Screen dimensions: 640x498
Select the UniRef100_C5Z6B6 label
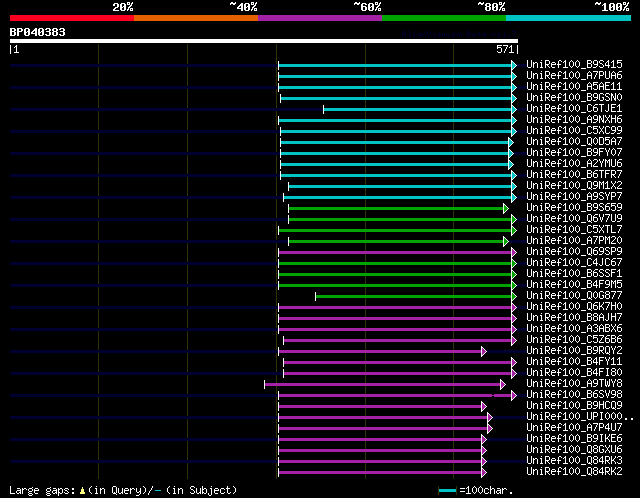click(574, 340)
